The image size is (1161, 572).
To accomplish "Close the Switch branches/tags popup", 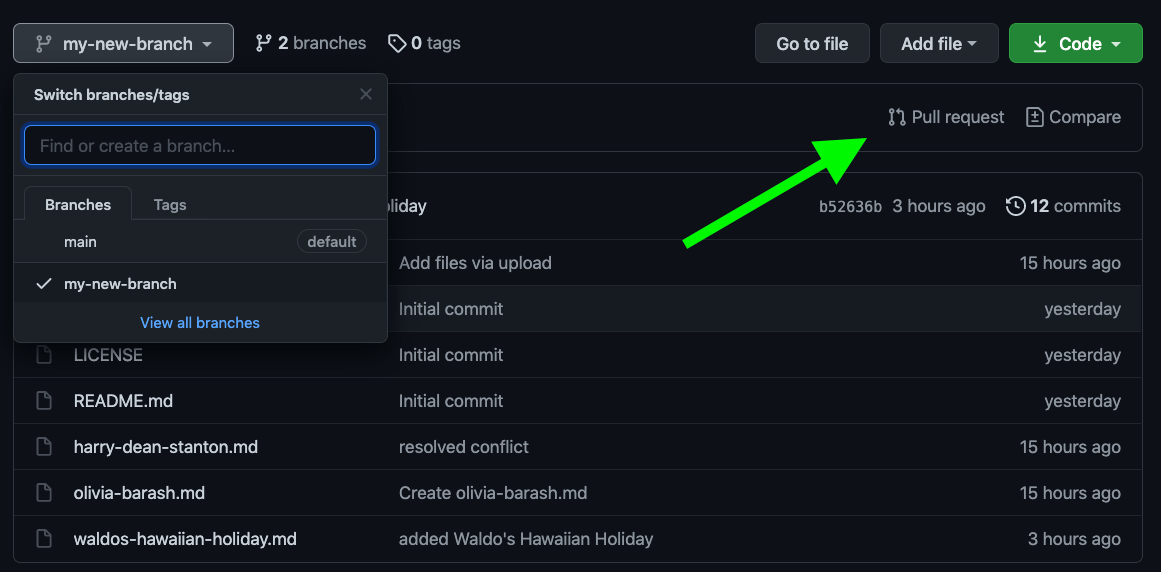I will coord(366,94).
